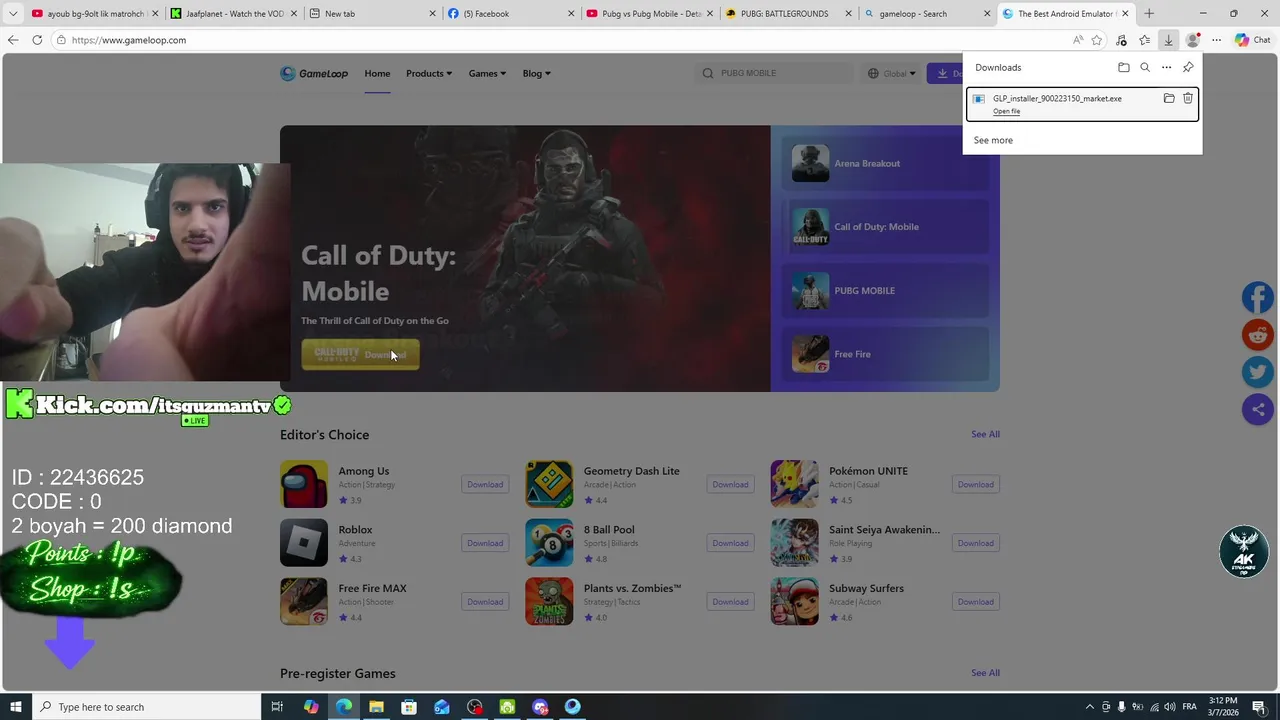This screenshot has width=1280, height=720.
Task: Click the gameloop.com address bar
Action: pos(560,40)
